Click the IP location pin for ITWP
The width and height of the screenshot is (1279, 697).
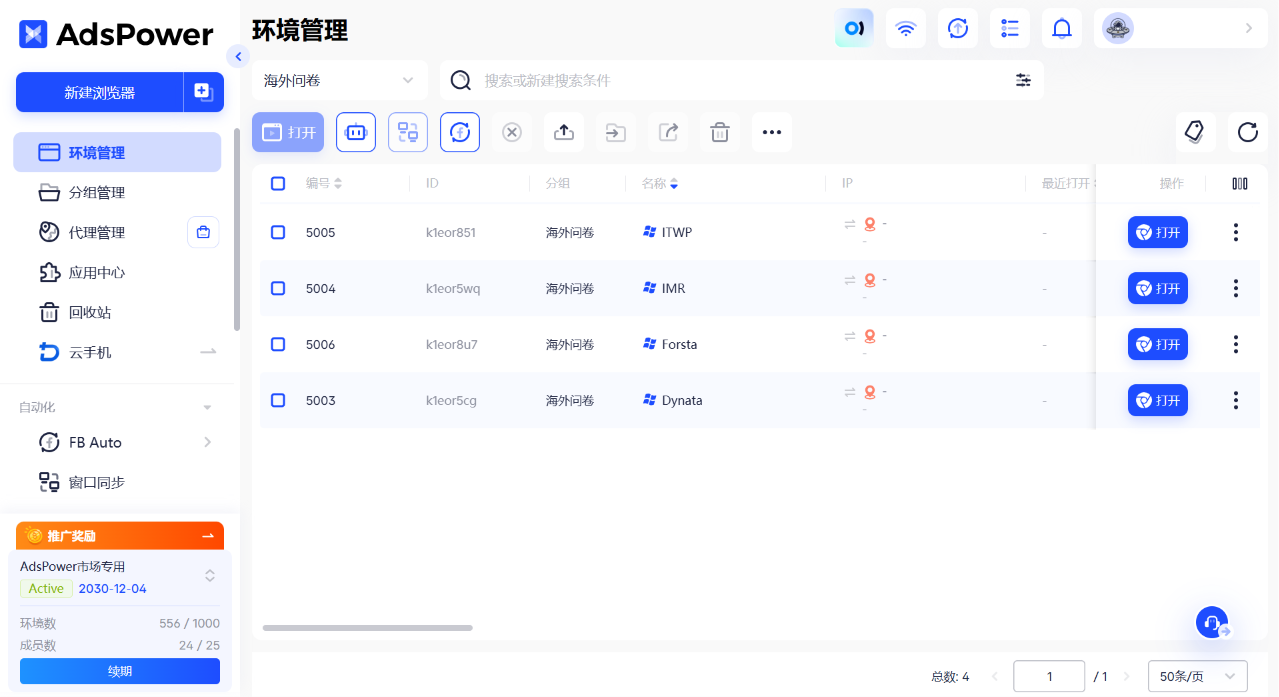click(870, 224)
